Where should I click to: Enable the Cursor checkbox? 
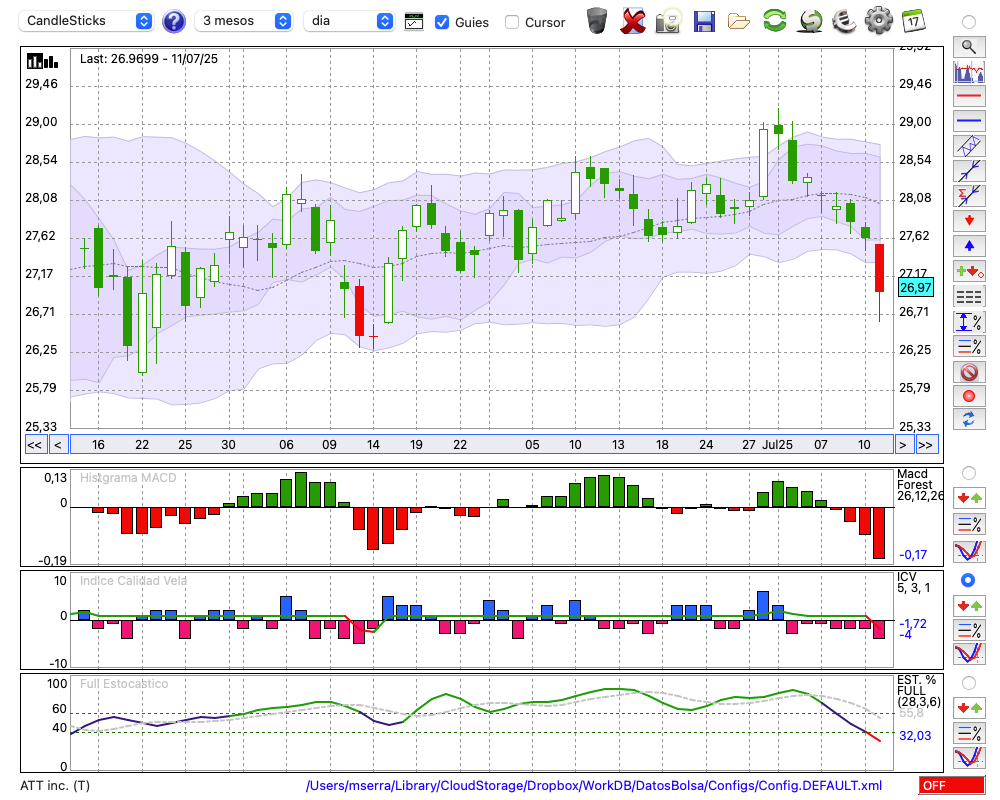click(511, 22)
